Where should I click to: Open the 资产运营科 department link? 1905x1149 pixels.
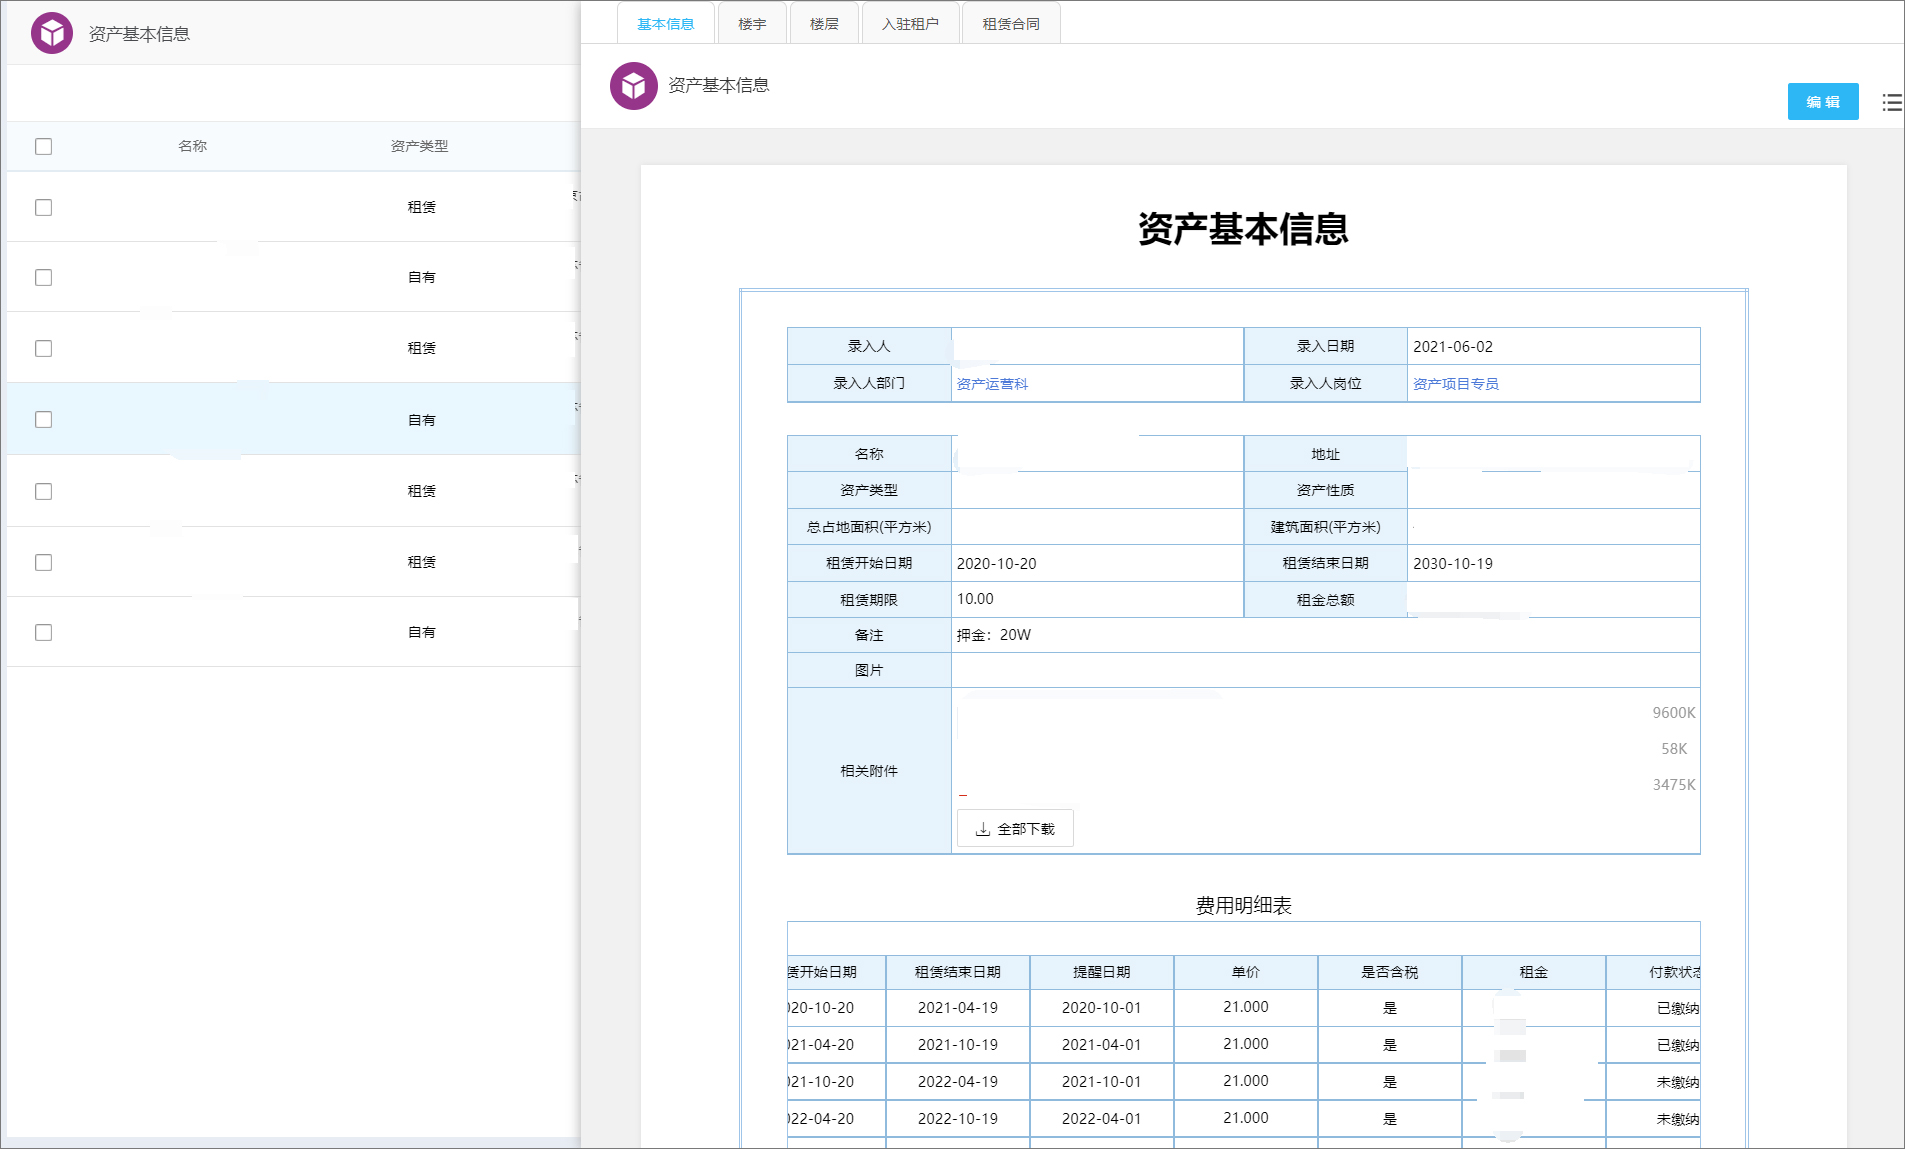coord(992,384)
